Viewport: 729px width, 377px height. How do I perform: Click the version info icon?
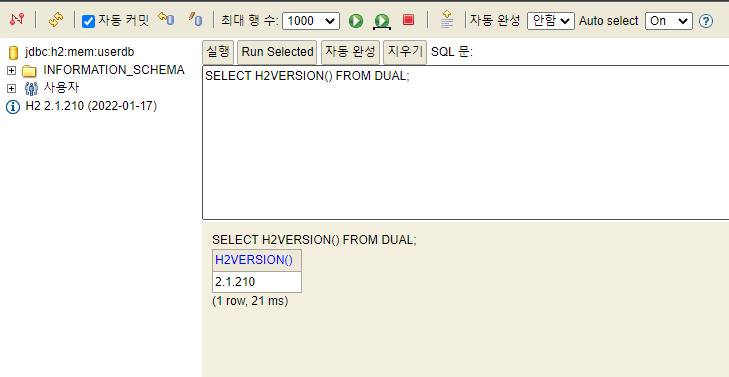click(13, 107)
